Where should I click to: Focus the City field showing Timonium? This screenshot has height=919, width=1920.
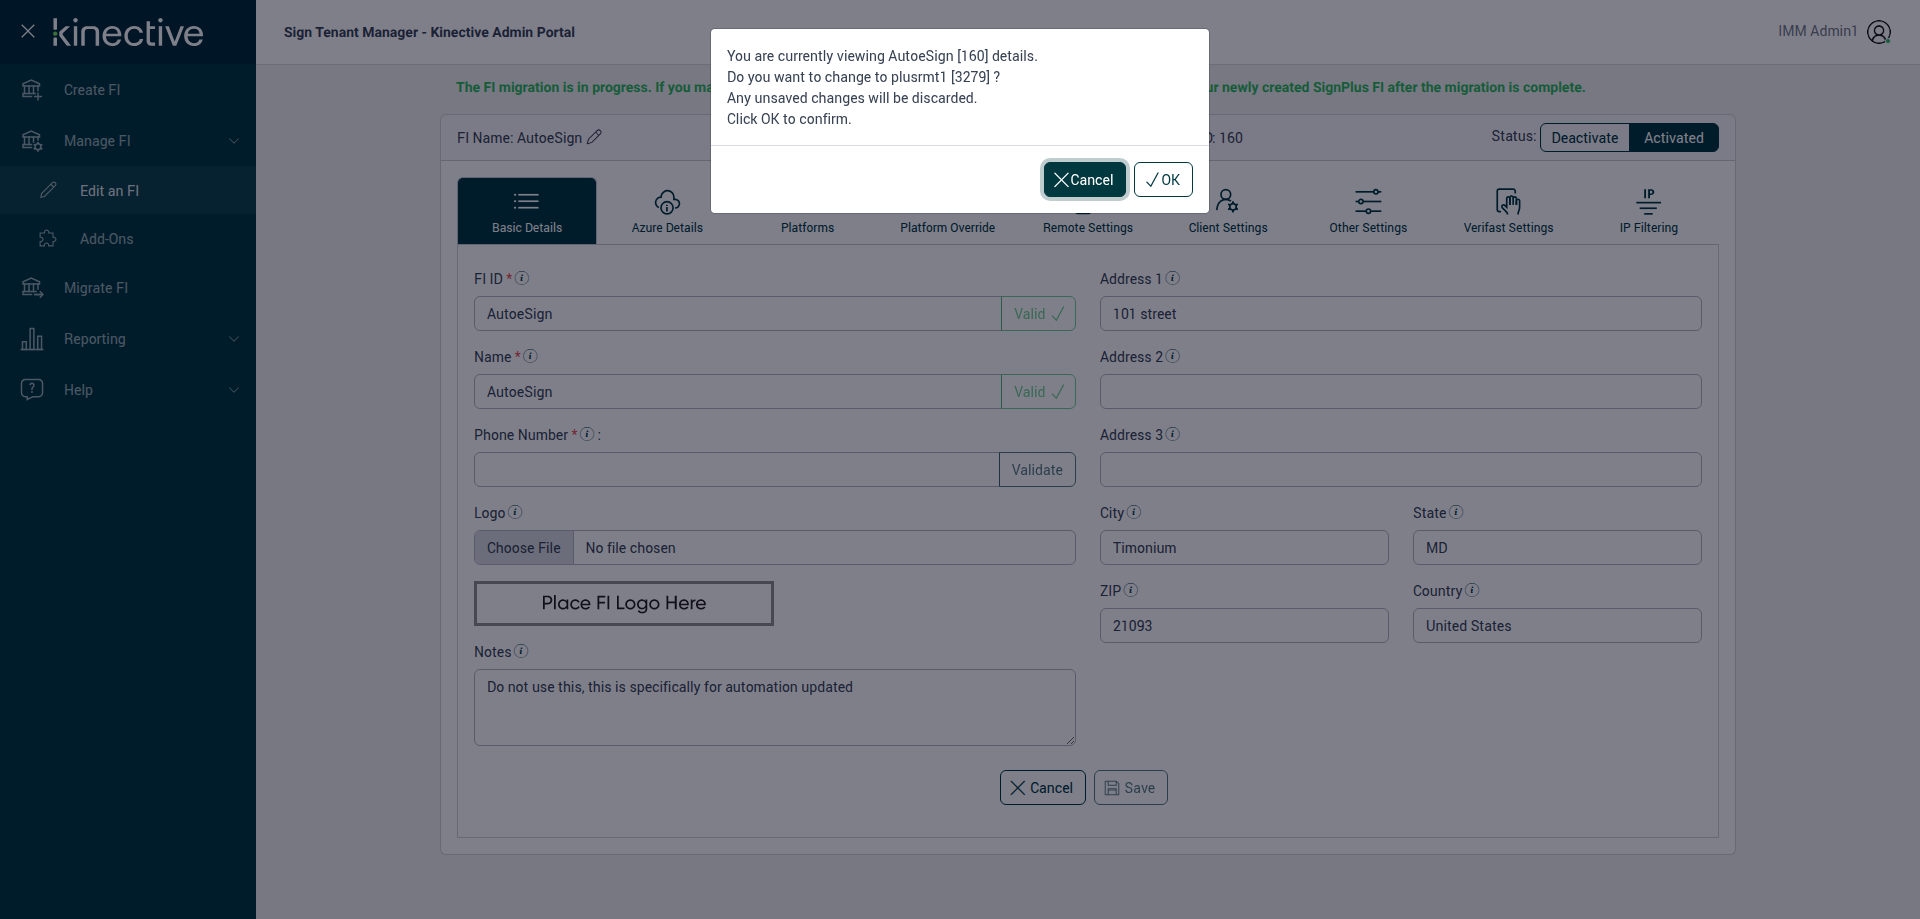(1244, 548)
